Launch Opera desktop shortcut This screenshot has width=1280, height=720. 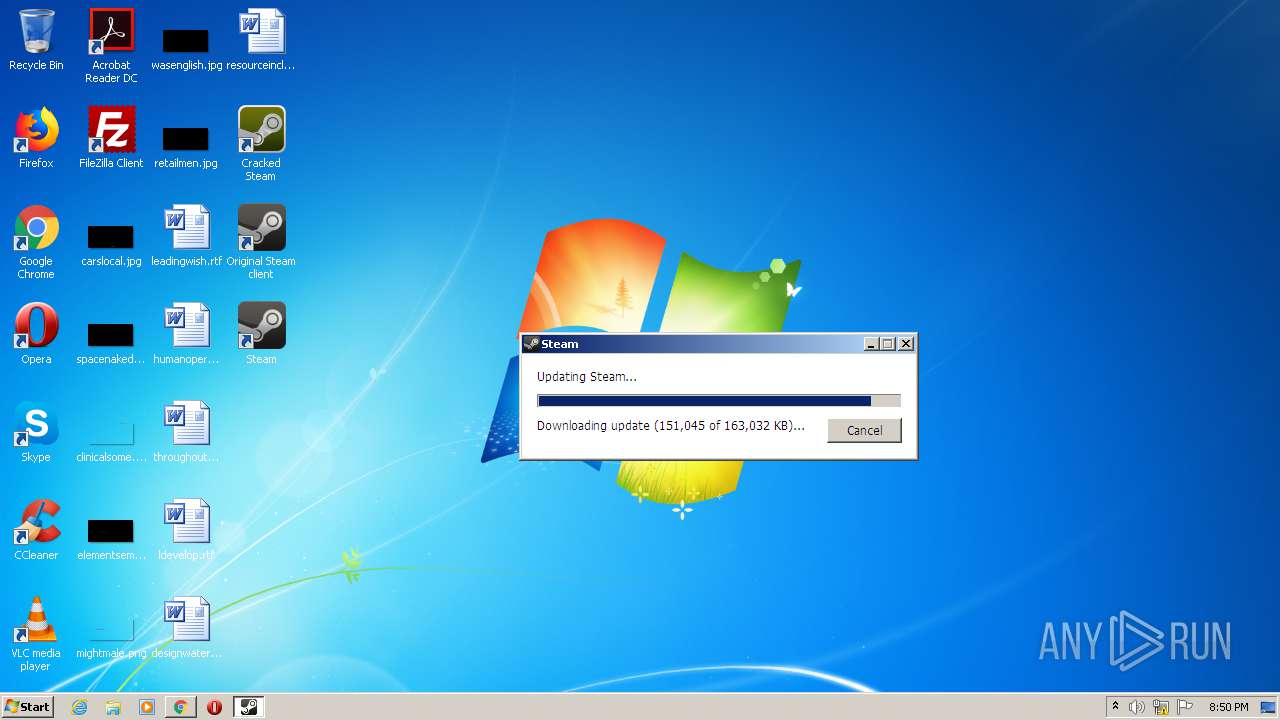[x=36, y=334]
